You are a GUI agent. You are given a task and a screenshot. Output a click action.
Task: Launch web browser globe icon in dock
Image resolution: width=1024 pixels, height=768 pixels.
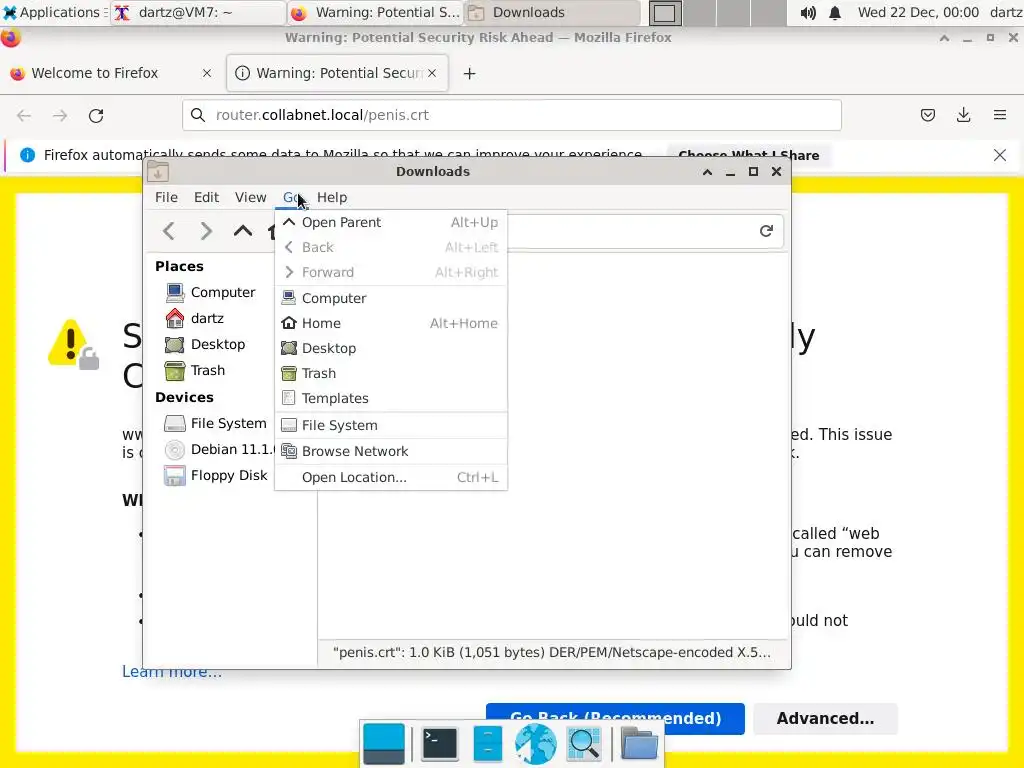pyautogui.click(x=536, y=743)
